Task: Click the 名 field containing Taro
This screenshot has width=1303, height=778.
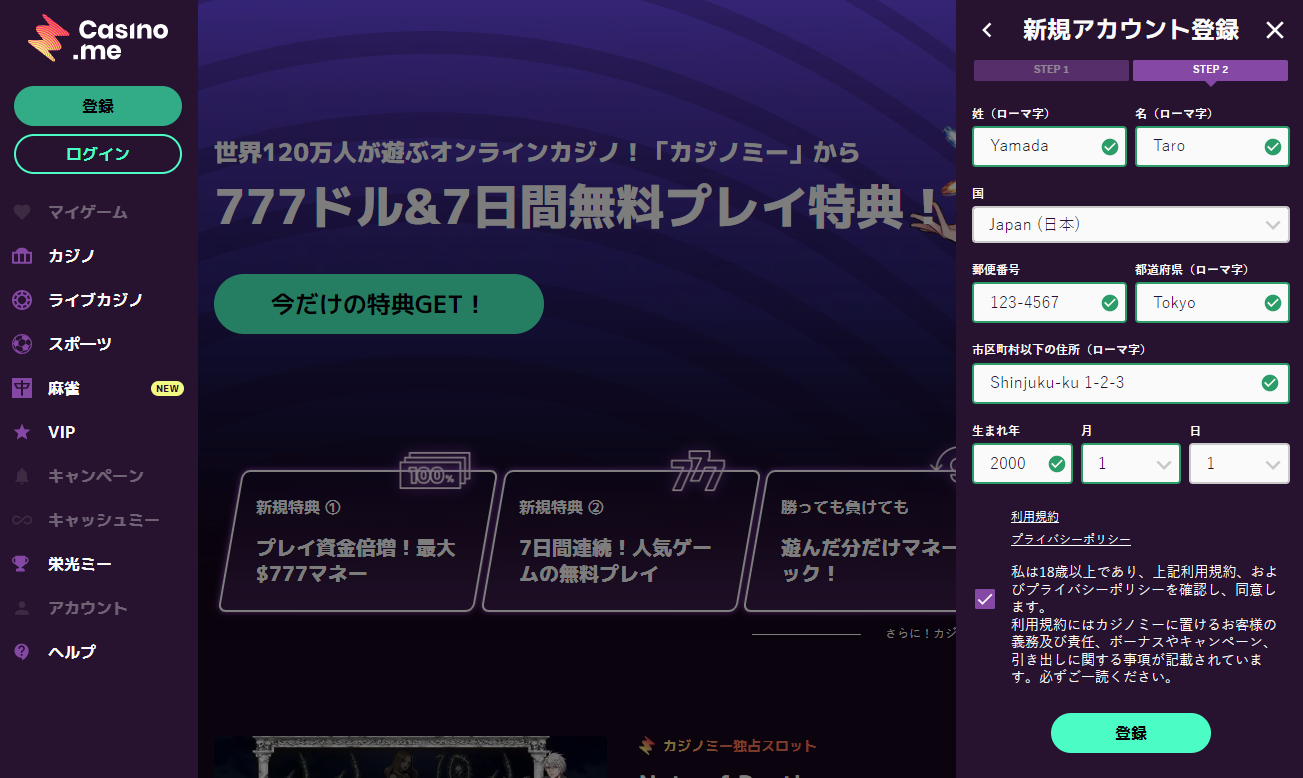Action: [1212, 146]
